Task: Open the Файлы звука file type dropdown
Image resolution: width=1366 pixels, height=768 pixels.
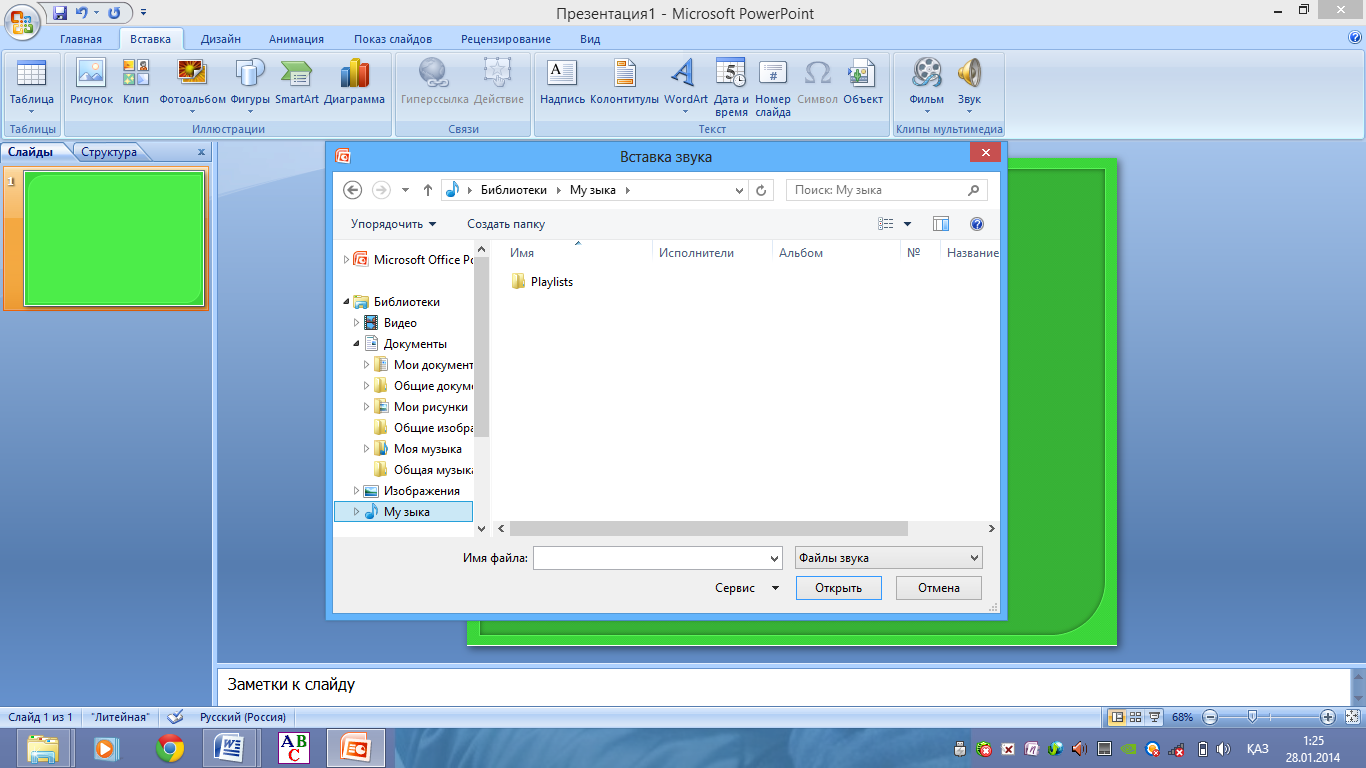Action: click(888, 558)
